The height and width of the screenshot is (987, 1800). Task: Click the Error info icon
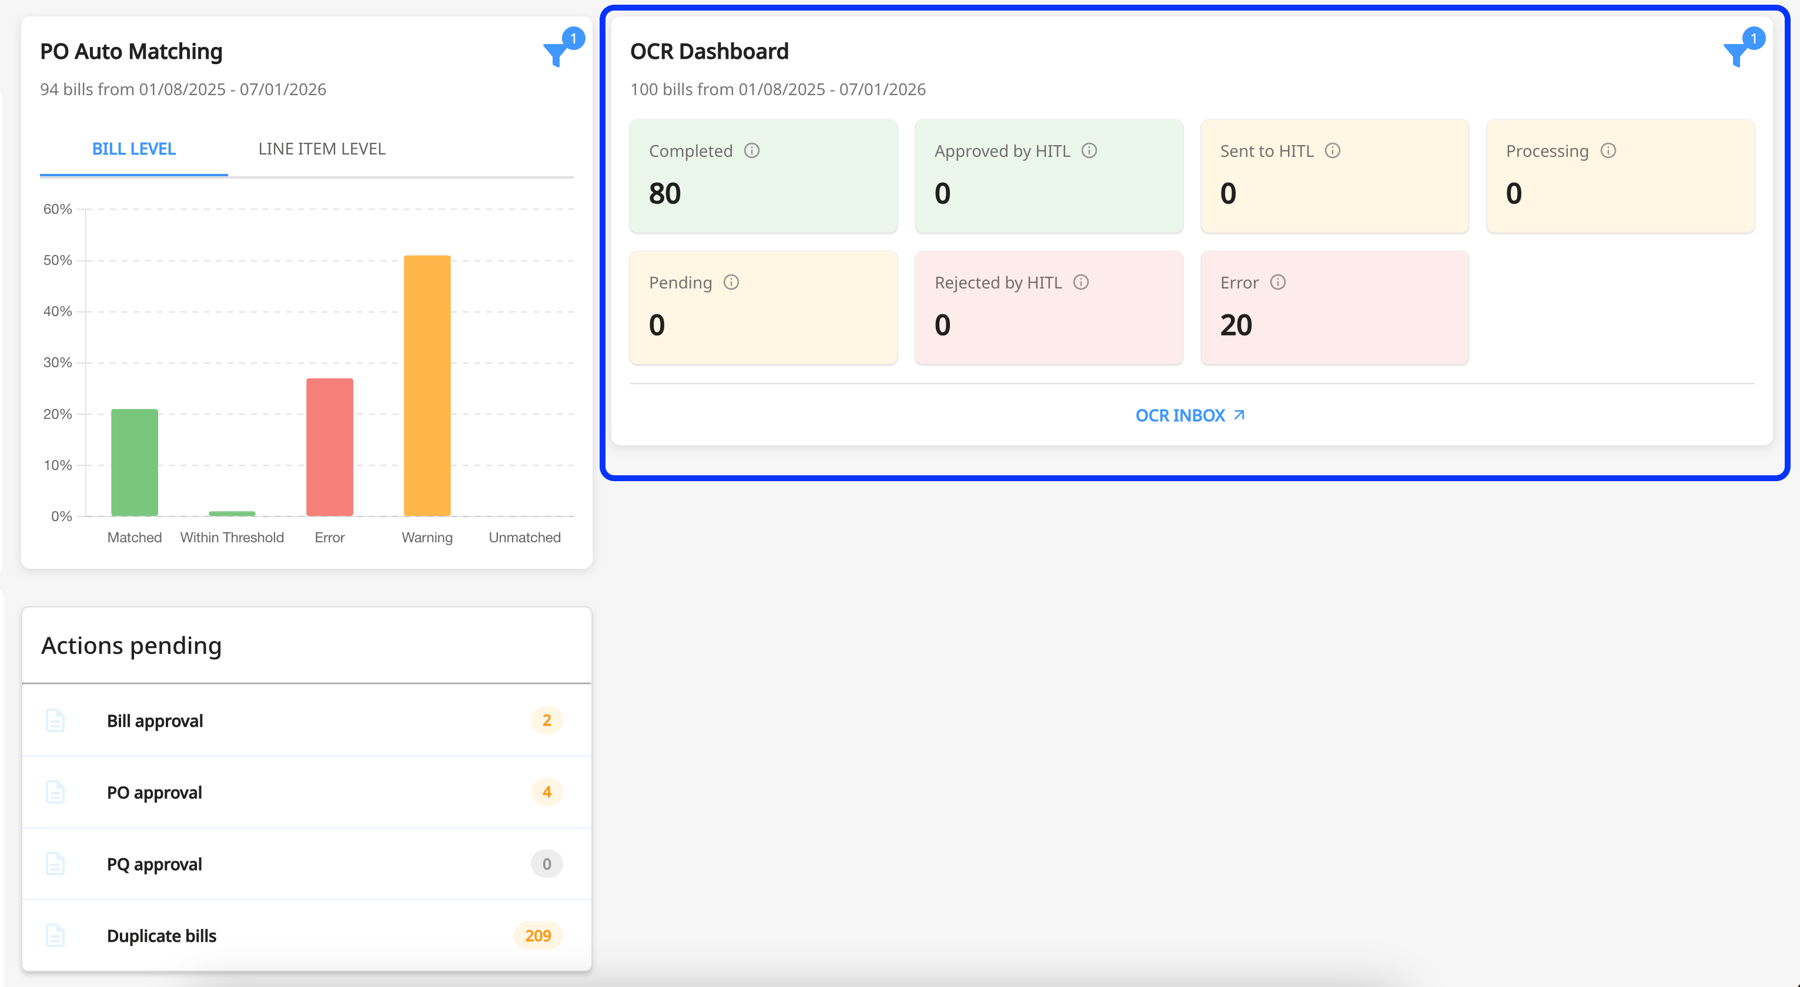pyautogui.click(x=1280, y=282)
